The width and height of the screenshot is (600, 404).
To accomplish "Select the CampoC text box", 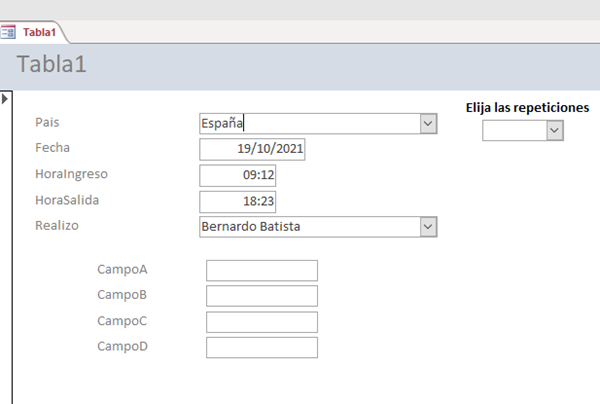I will click(261, 322).
